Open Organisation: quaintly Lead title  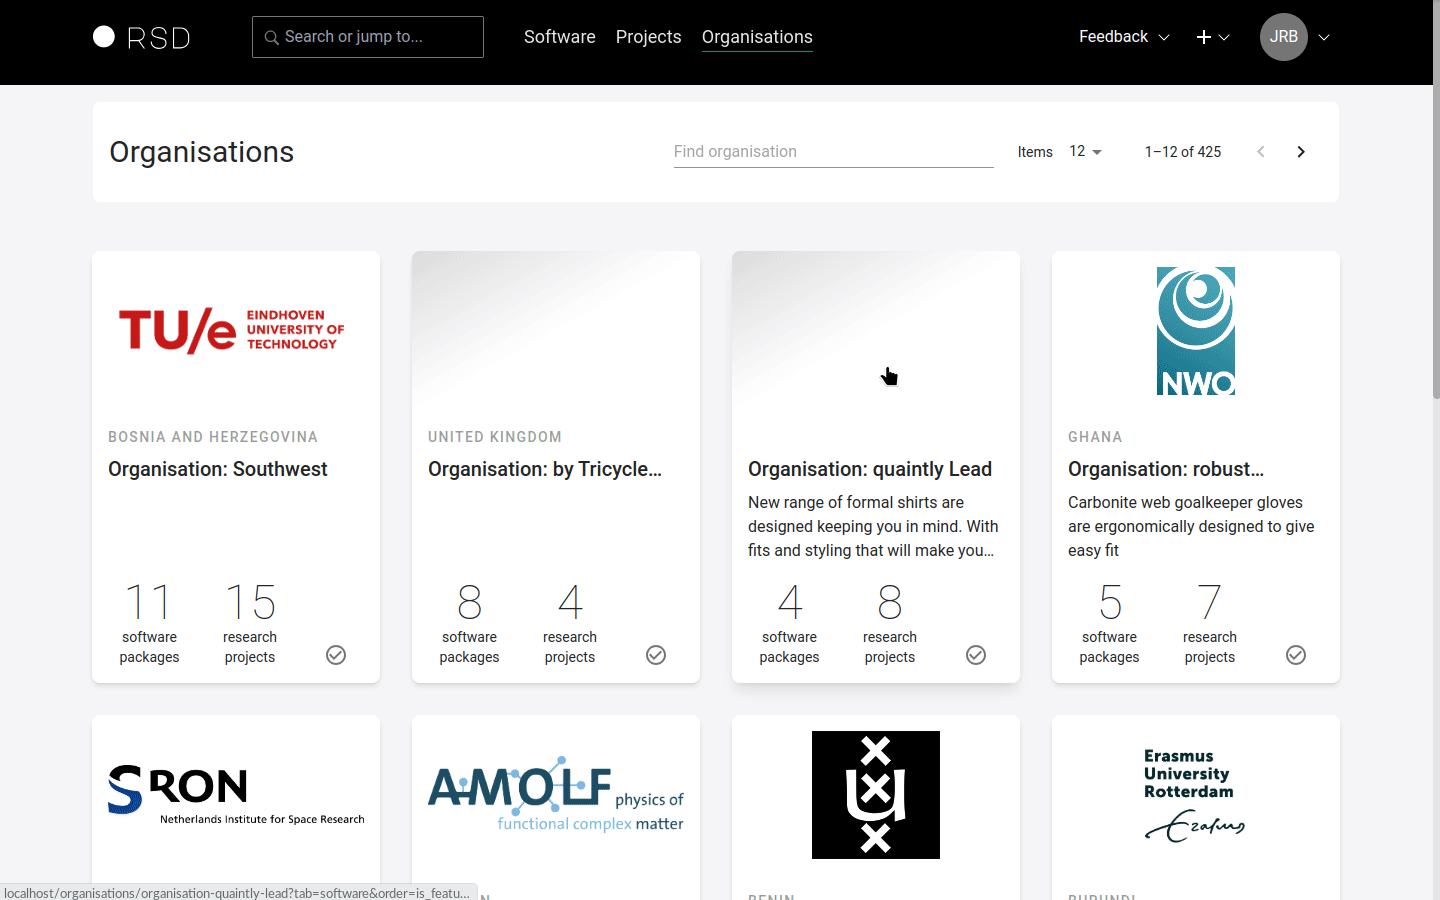tap(870, 469)
